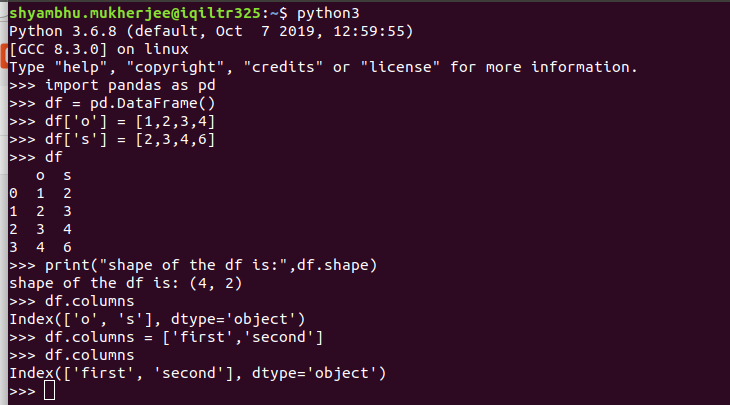Click the orange dock icon at the left edge
Image resolution: width=730 pixels, height=405 pixels.
pos(3,56)
